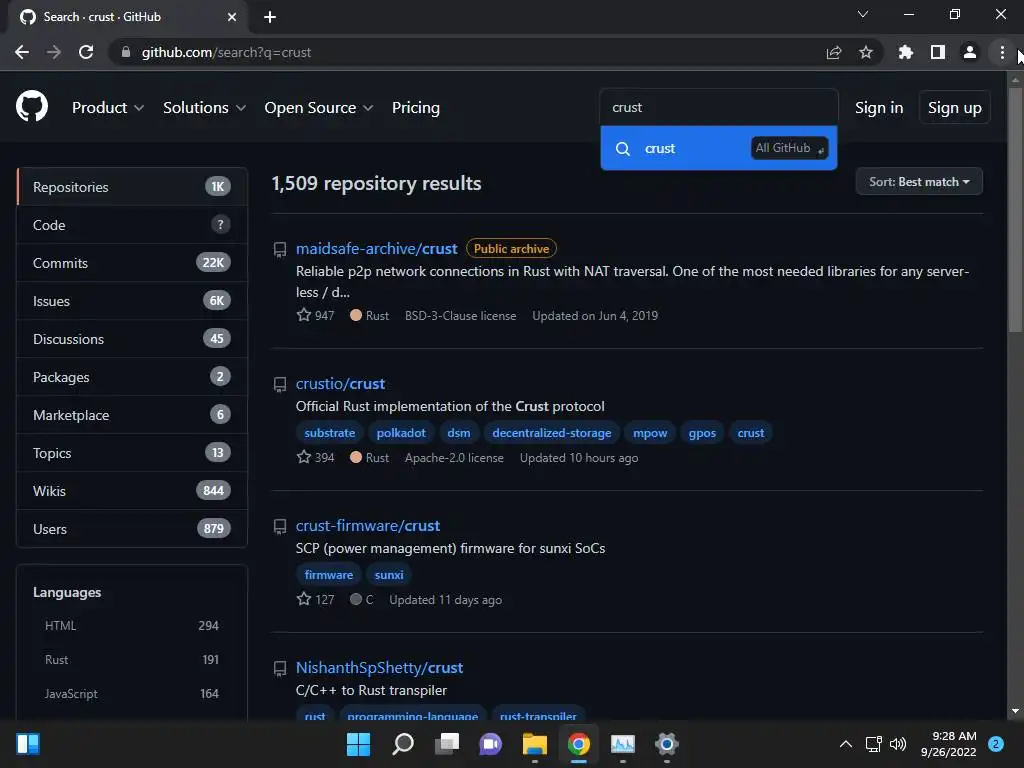
Task: Select the Discussions filter
Action: click(x=132, y=339)
